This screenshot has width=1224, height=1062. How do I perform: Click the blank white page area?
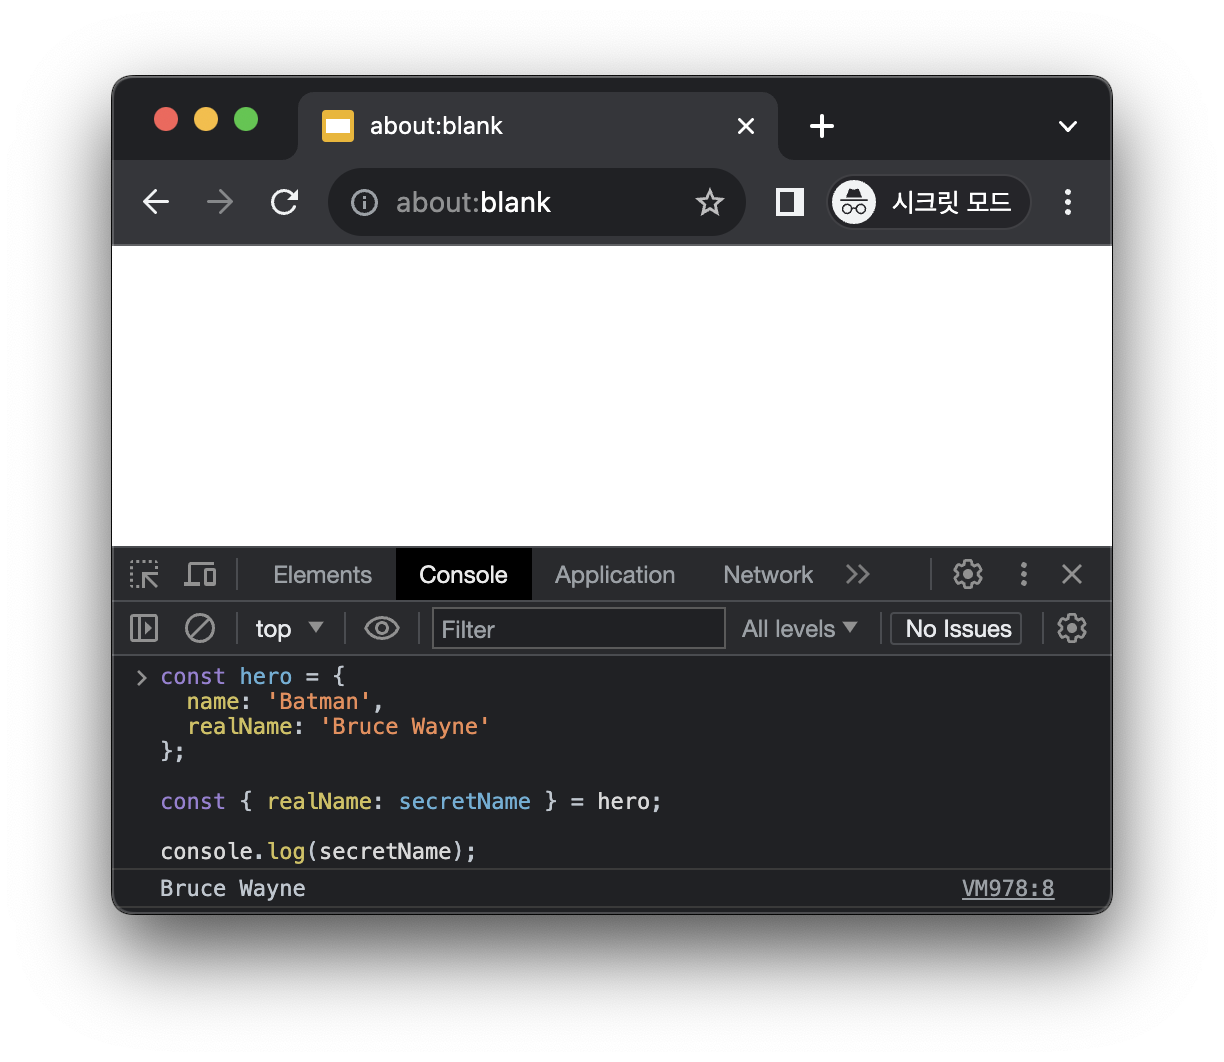coord(612,396)
